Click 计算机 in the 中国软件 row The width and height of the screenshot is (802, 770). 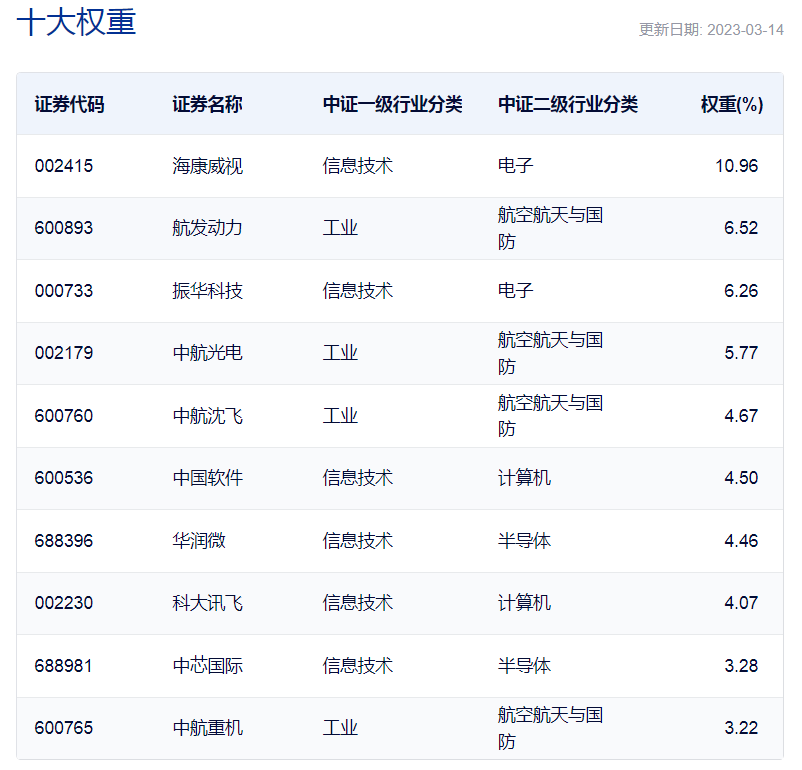pos(524,477)
